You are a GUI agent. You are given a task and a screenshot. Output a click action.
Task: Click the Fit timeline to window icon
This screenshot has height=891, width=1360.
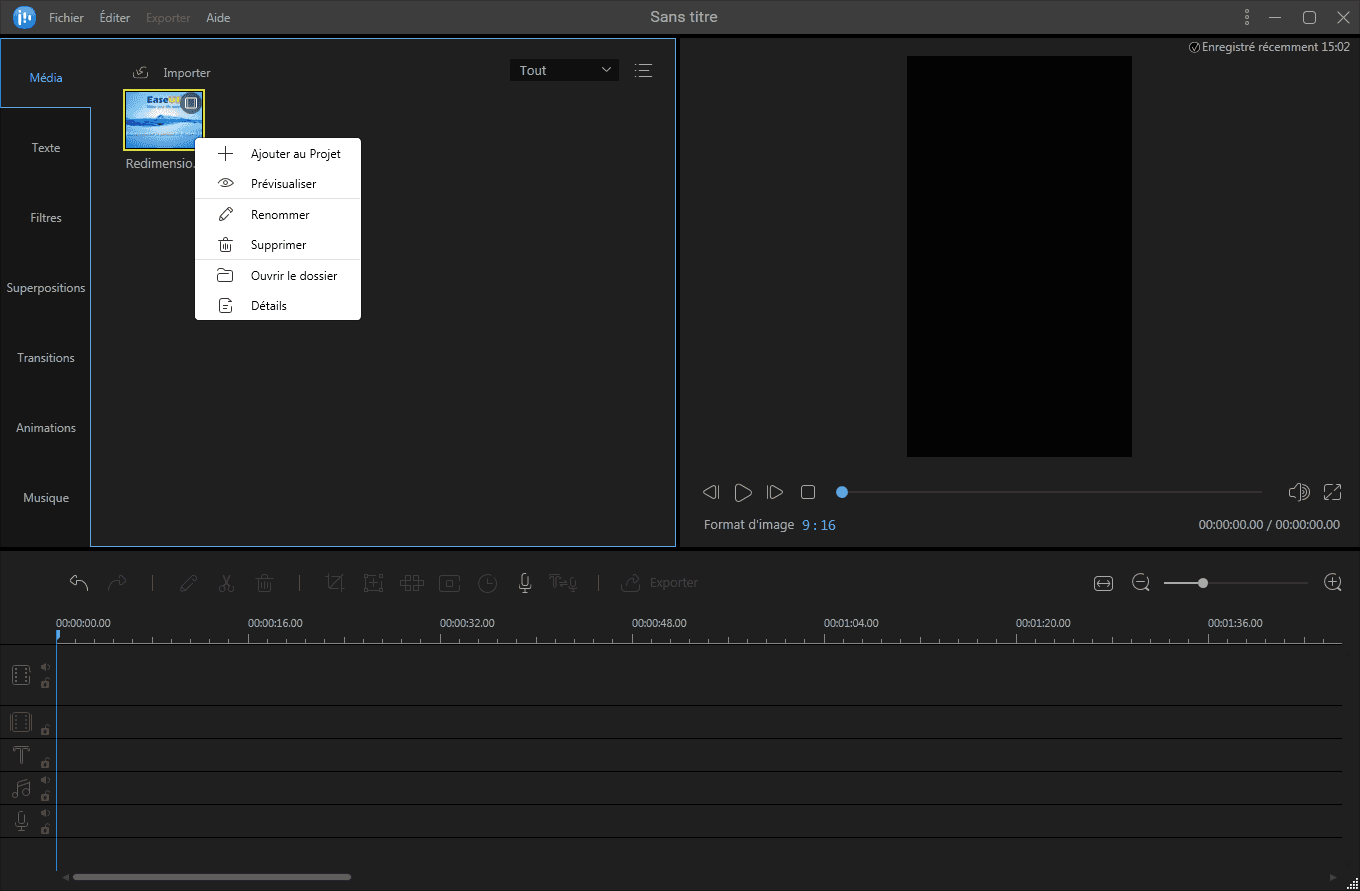point(1103,583)
